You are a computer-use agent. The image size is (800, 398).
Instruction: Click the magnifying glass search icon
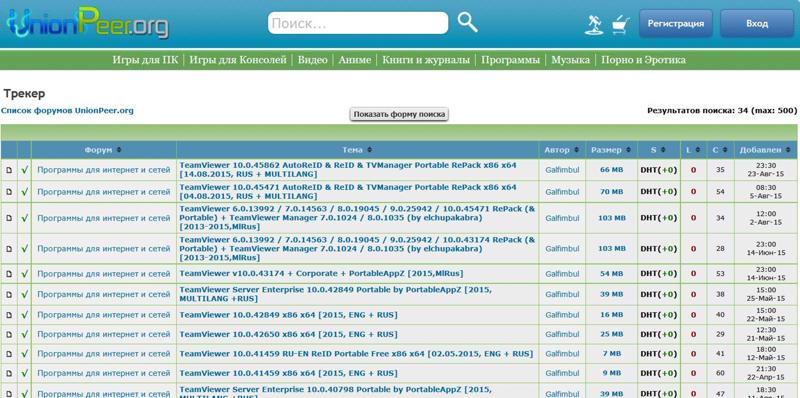pos(467,22)
